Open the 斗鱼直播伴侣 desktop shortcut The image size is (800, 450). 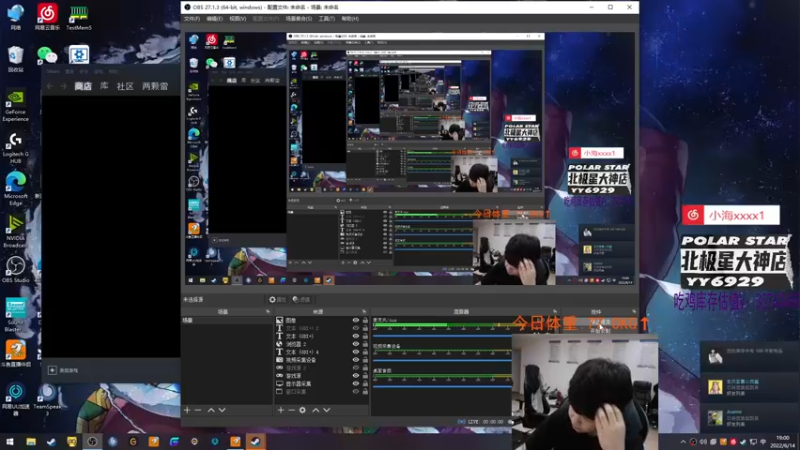15,354
